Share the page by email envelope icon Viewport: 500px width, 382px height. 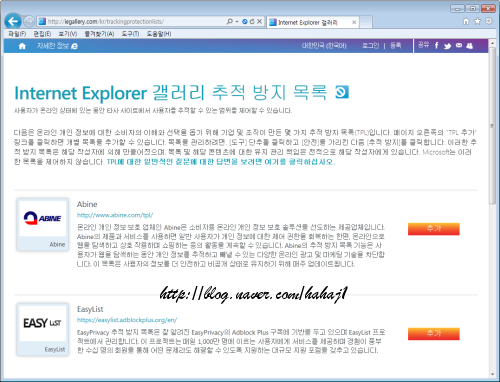click(x=459, y=45)
